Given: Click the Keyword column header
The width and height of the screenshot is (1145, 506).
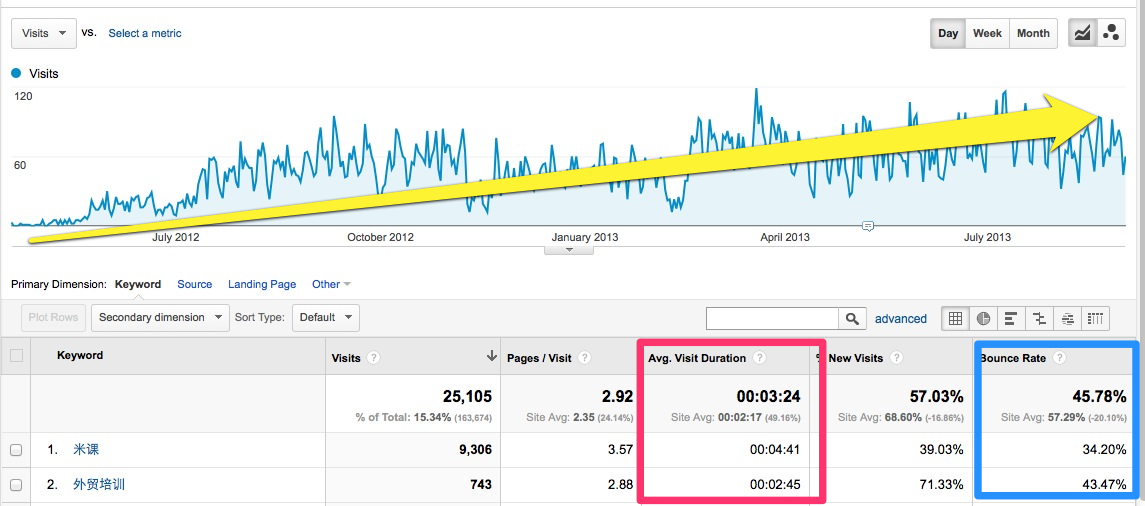Looking at the screenshot, I should point(80,356).
